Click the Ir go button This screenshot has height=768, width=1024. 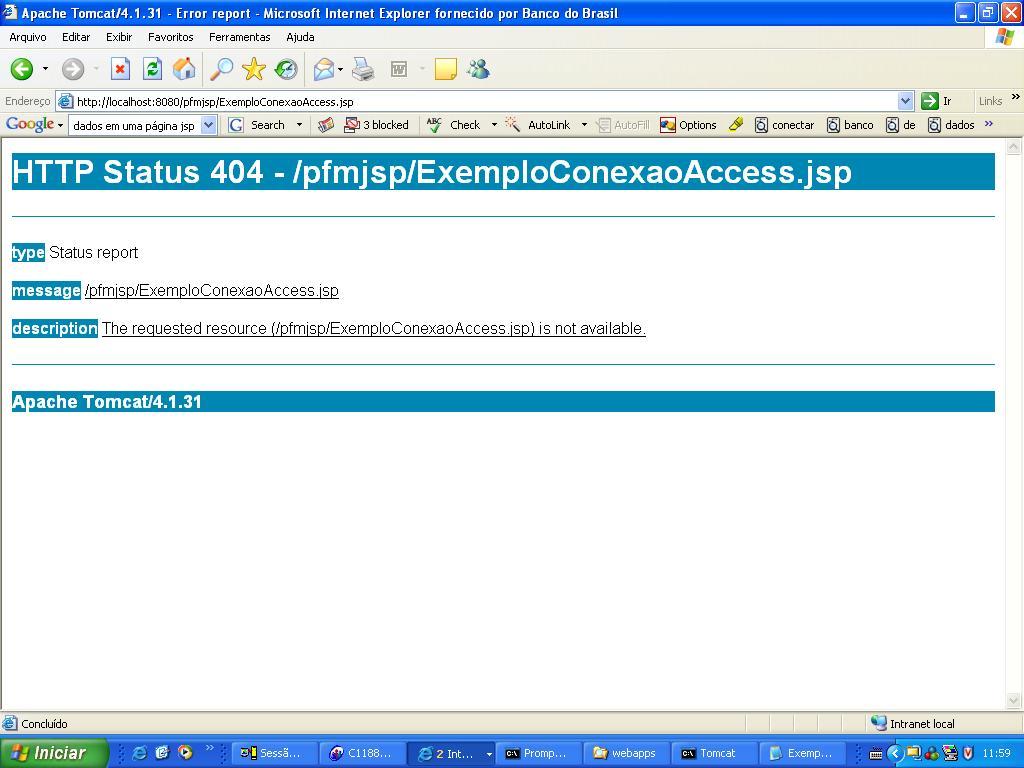[936, 101]
